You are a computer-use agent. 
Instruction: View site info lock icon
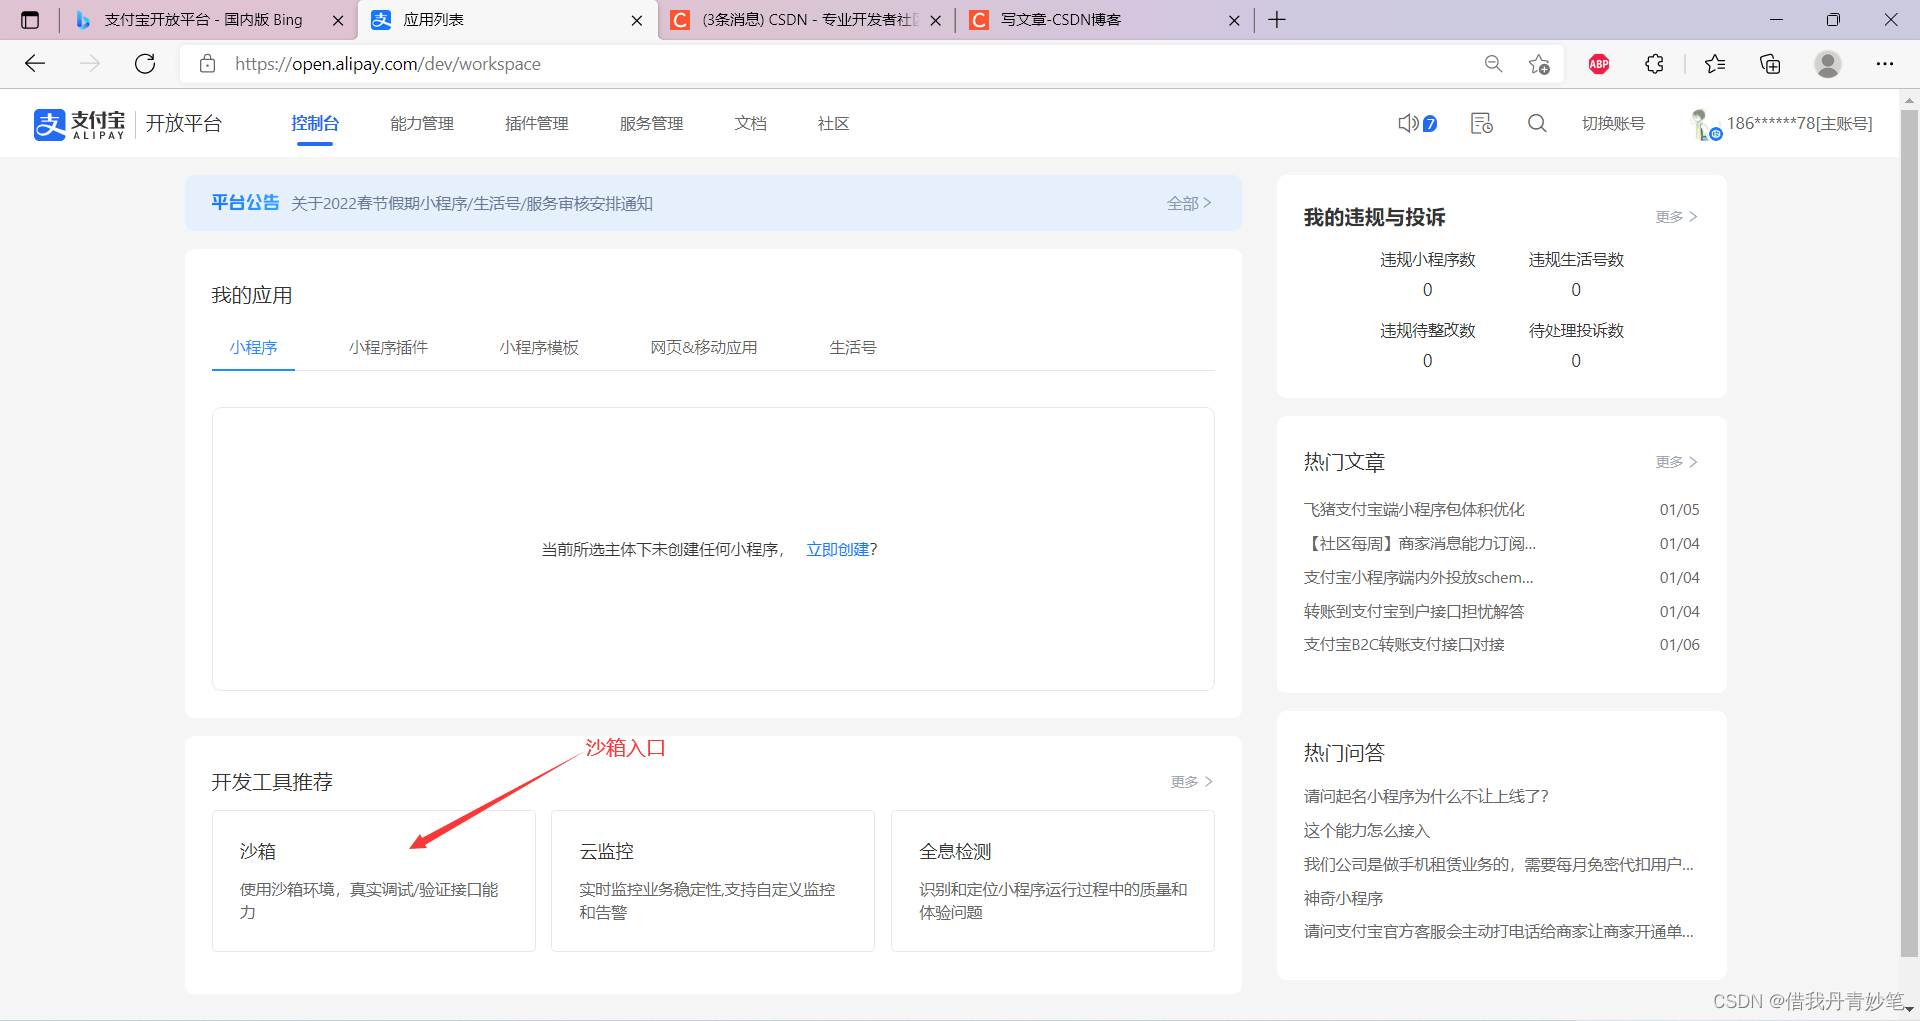(x=208, y=64)
